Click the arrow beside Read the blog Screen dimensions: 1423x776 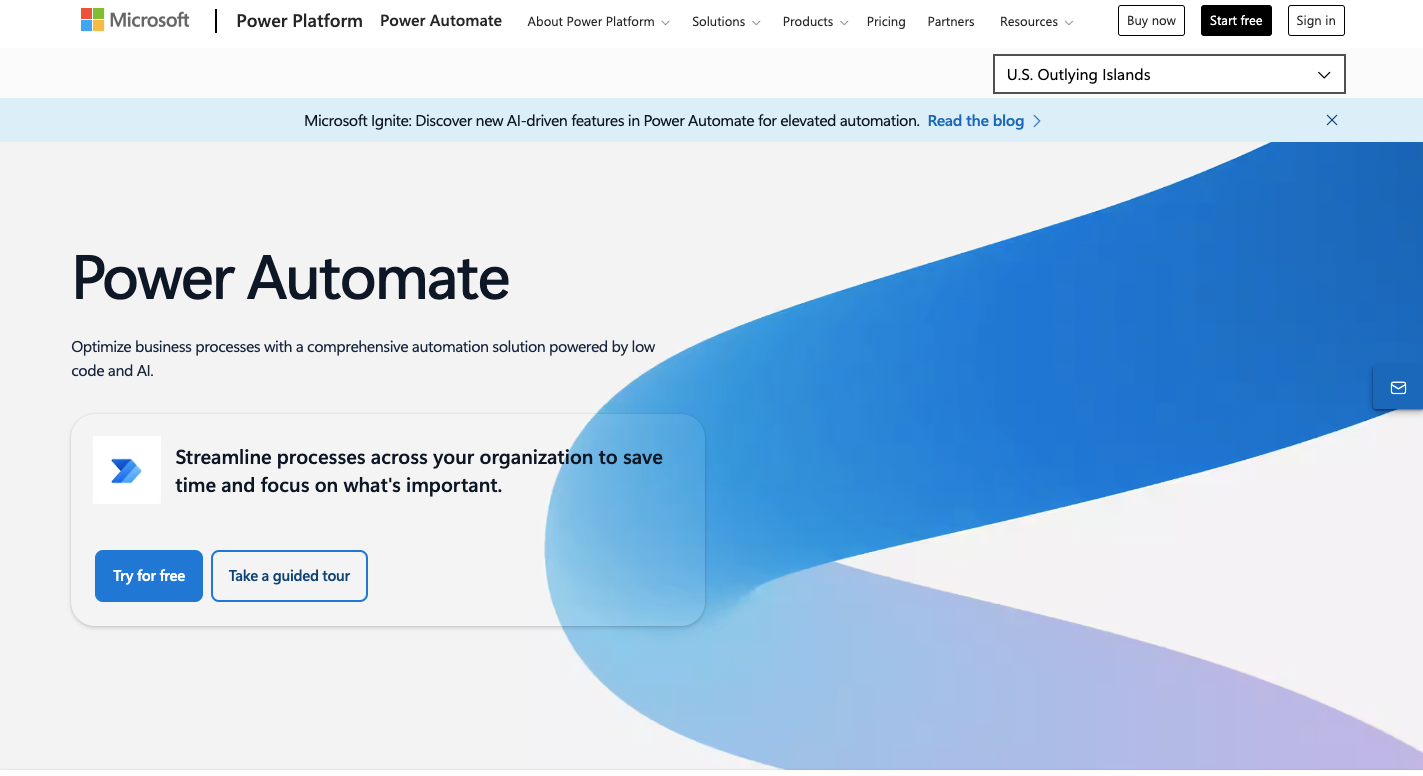coord(1037,120)
